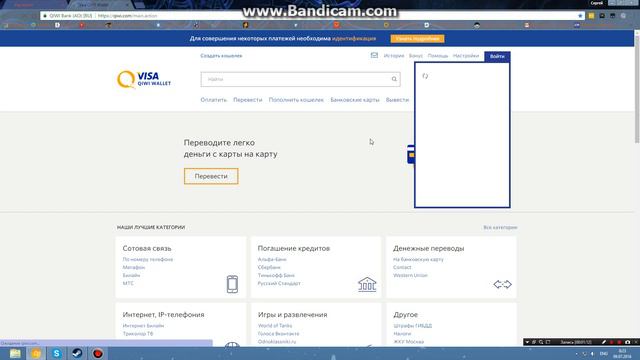Open the Банковские карты menu item
Screen dimensions: 640x360
click(355, 100)
